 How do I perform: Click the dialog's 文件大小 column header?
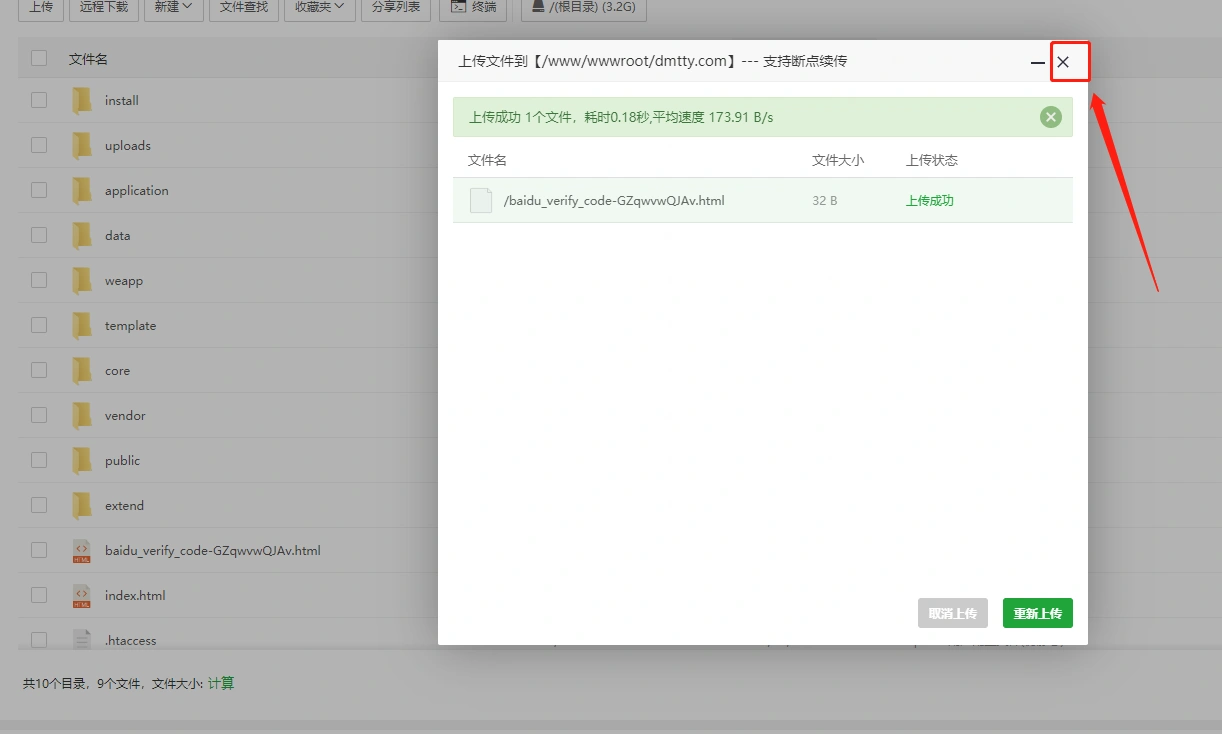[838, 160]
